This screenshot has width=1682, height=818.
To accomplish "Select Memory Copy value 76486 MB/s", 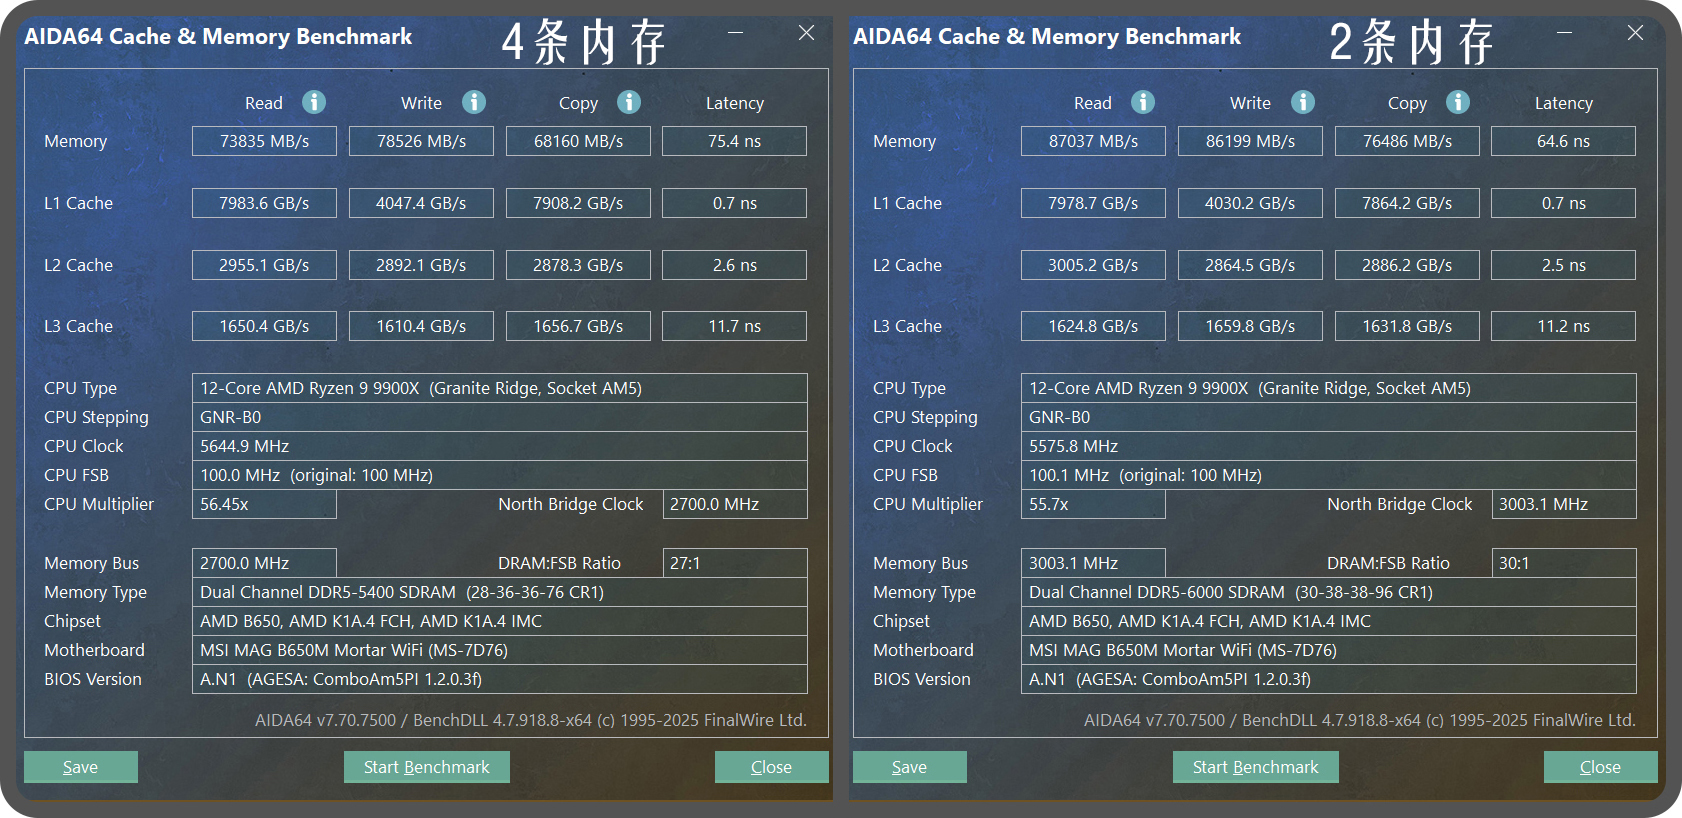I will point(1407,141).
